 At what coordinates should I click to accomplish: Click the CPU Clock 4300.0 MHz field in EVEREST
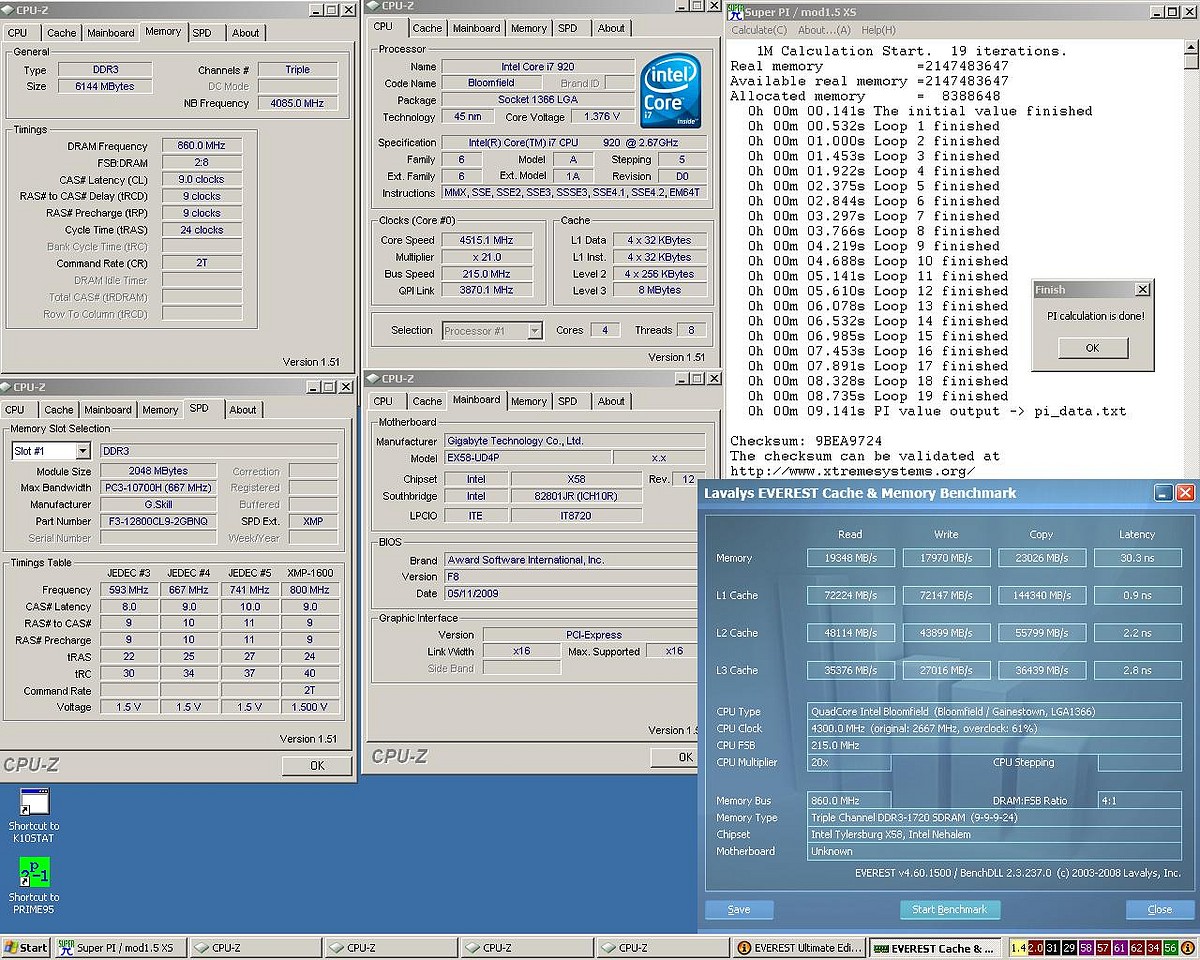[994, 728]
